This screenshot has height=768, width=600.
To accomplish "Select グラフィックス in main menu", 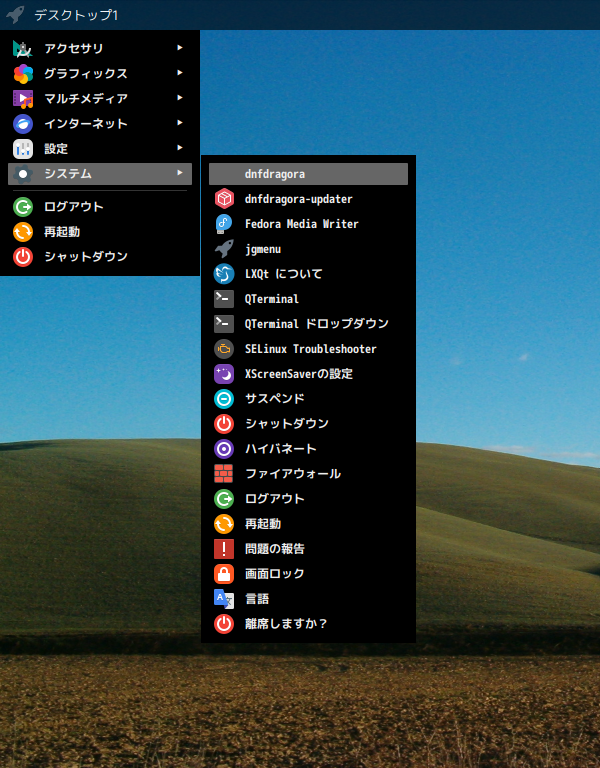I will point(100,73).
